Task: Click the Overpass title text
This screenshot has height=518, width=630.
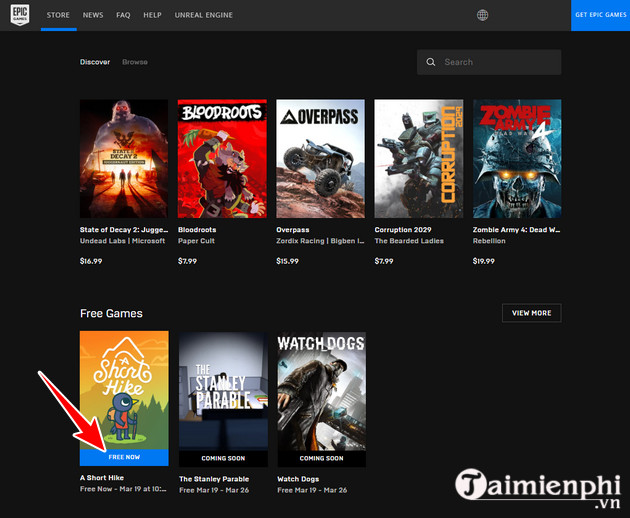Action: click(x=292, y=229)
